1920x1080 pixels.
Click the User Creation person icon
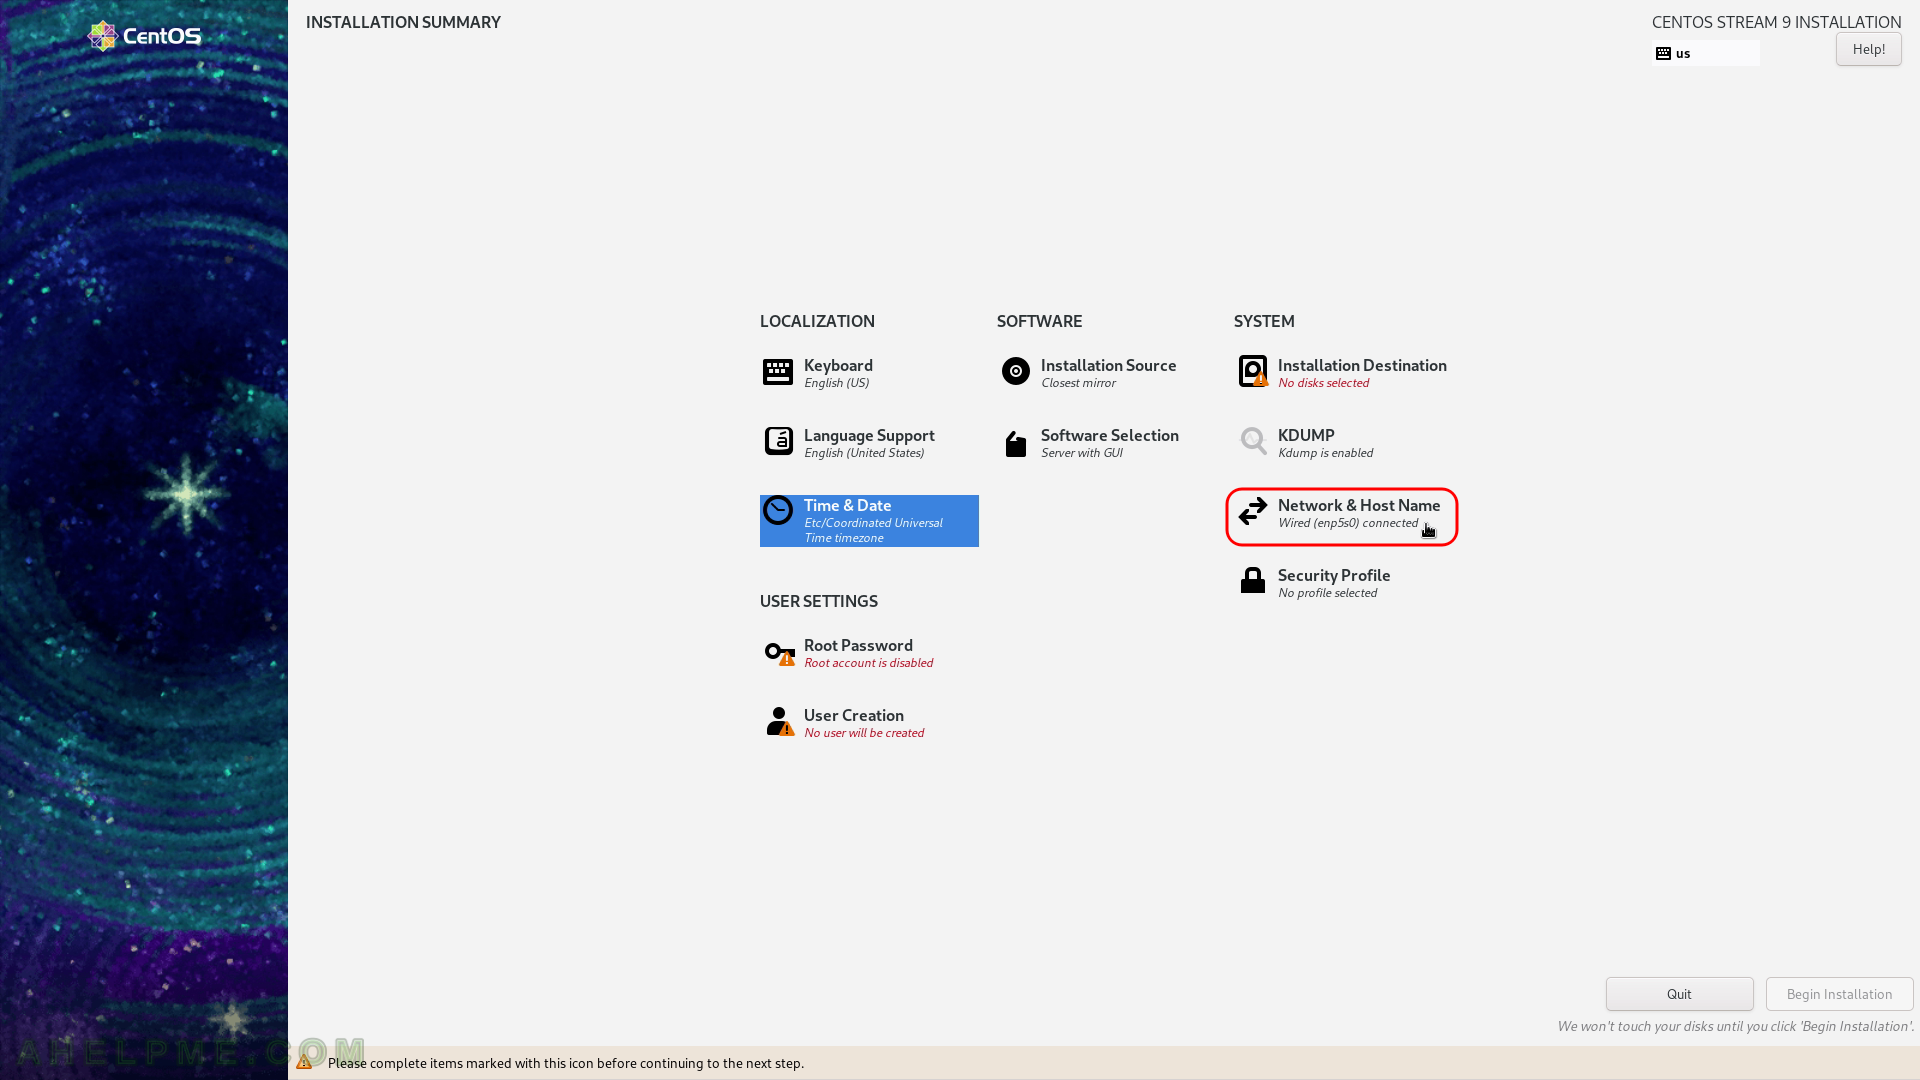pos(779,722)
